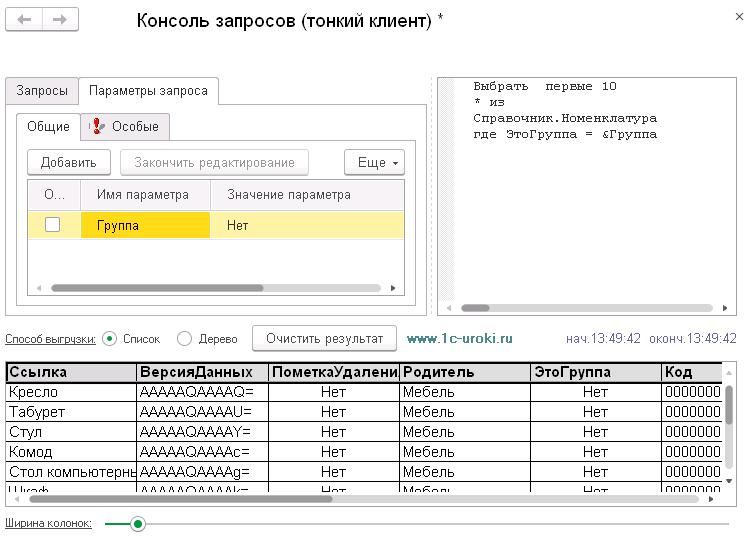This screenshot has height=541, width=750.
Task: Open the www.1c-uroki.ru link
Action: (x=460, y=339)
